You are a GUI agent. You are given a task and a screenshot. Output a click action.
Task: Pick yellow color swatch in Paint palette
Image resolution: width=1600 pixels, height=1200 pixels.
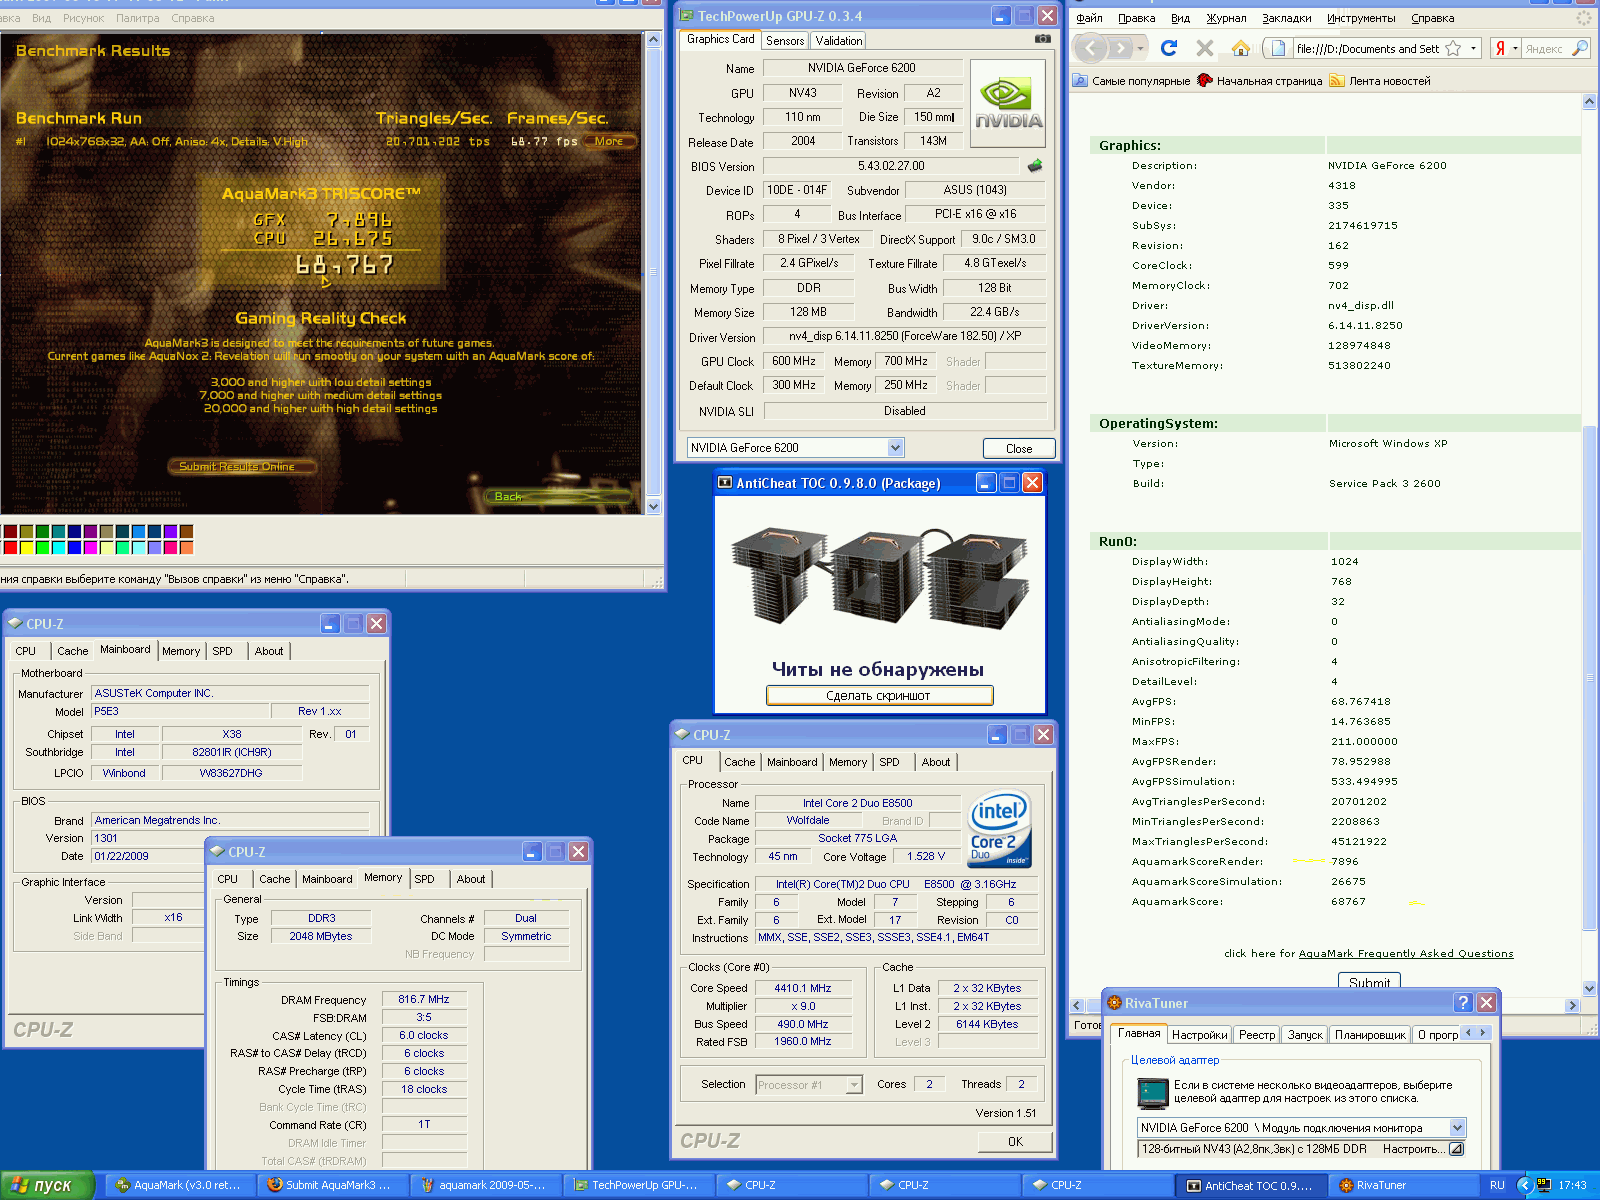(26, 547)
